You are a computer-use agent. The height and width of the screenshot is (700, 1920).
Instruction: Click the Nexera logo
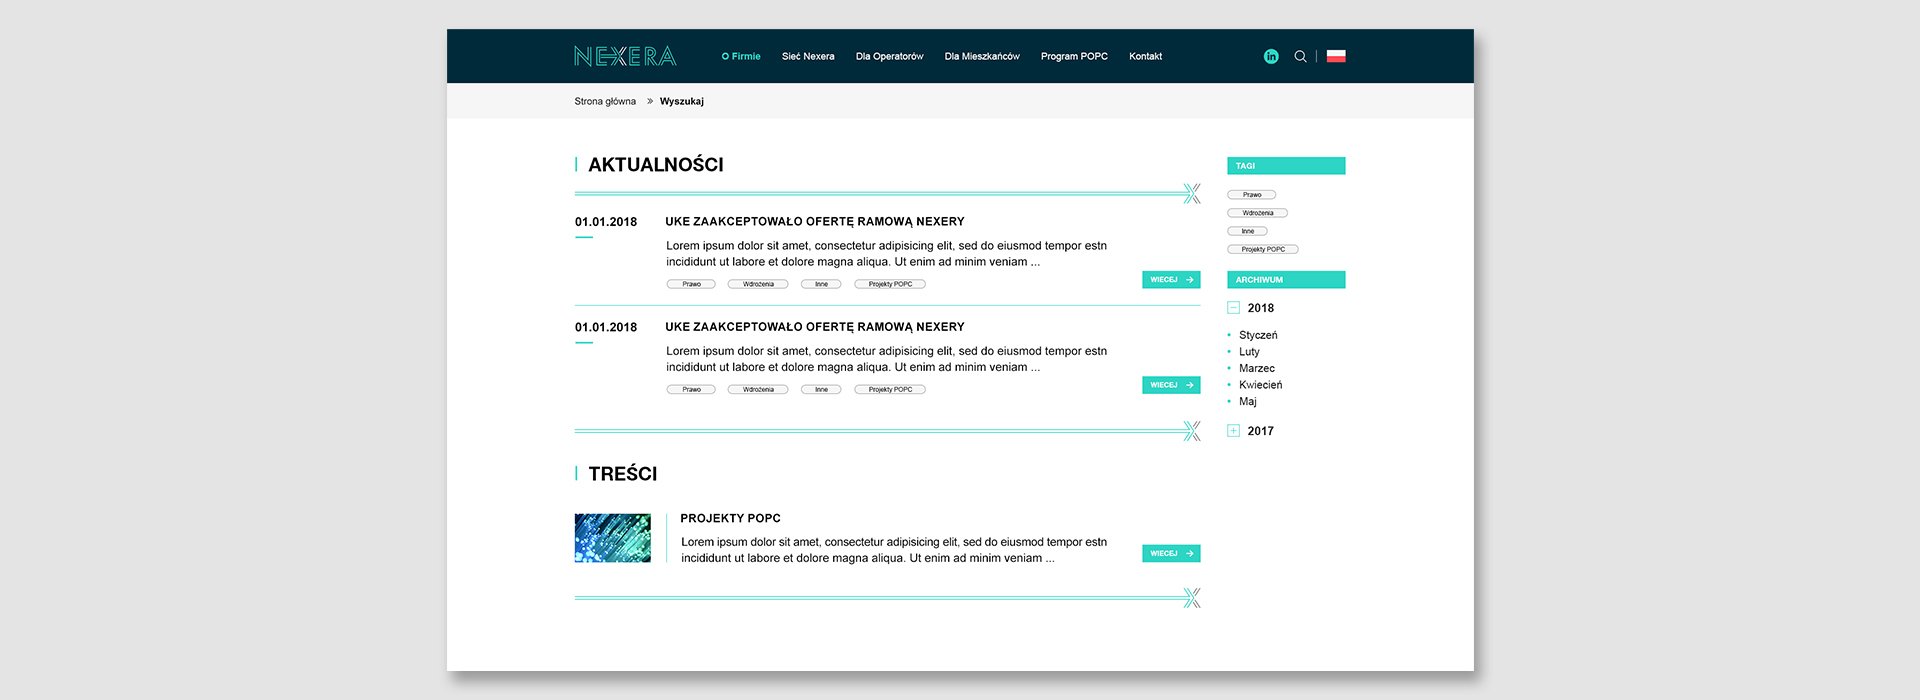625,56
